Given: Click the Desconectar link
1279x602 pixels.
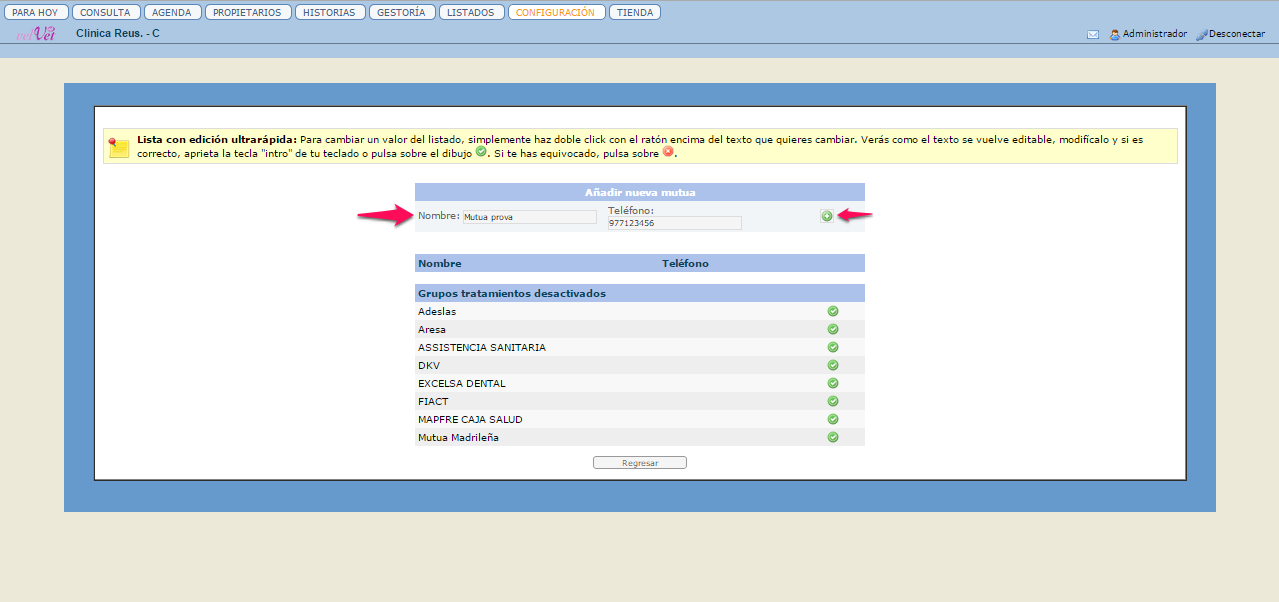Looking at the screenshot, I should (1236, 34).
